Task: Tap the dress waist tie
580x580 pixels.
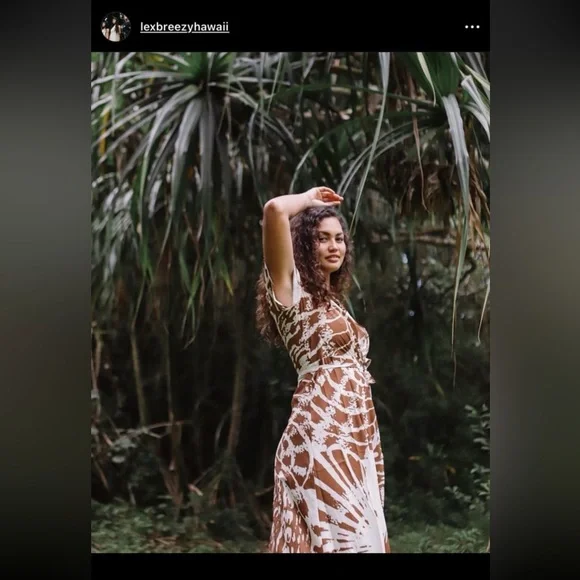Action: click(x=335, y=368)
